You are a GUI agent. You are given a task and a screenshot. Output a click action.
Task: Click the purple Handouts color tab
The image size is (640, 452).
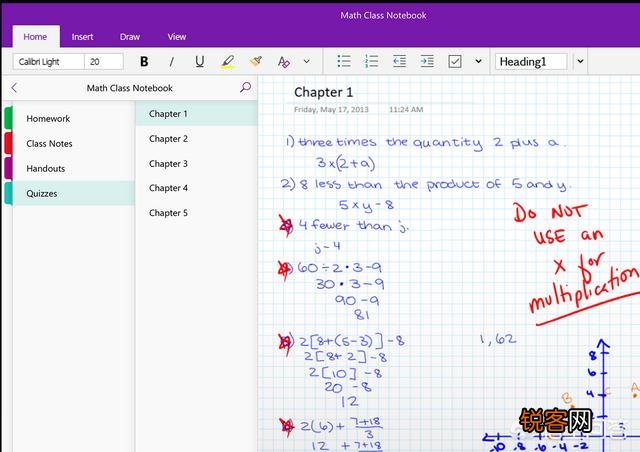(8, 168)
